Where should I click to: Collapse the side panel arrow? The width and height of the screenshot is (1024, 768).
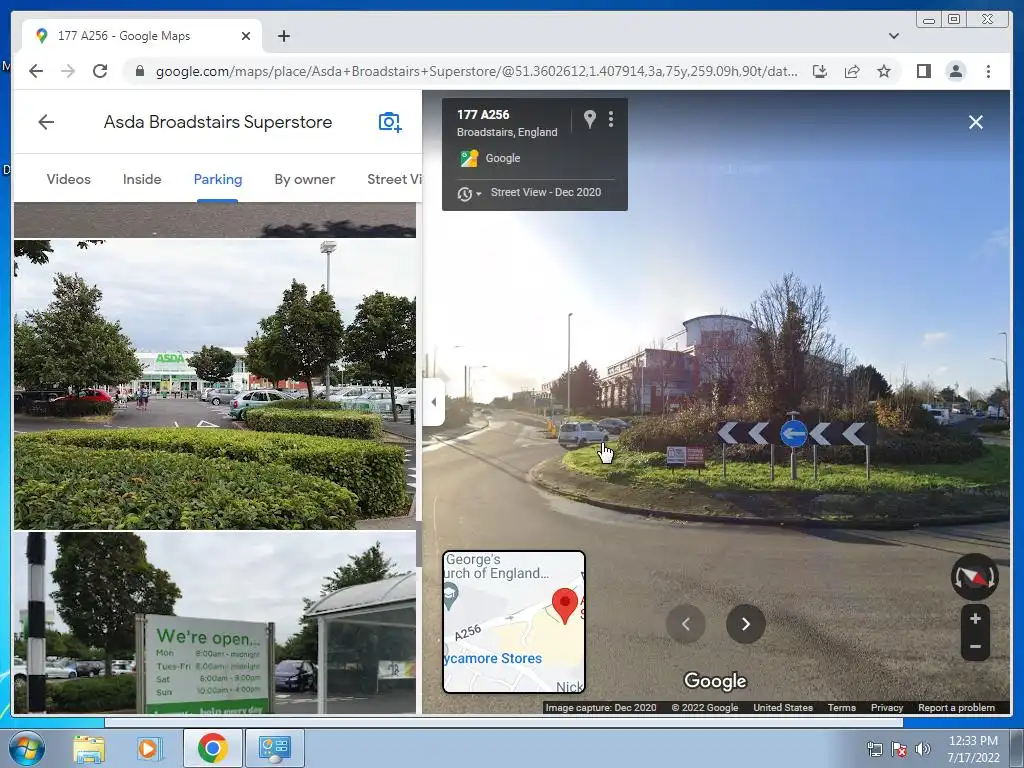pyautogui.click(x=434, y=402)
